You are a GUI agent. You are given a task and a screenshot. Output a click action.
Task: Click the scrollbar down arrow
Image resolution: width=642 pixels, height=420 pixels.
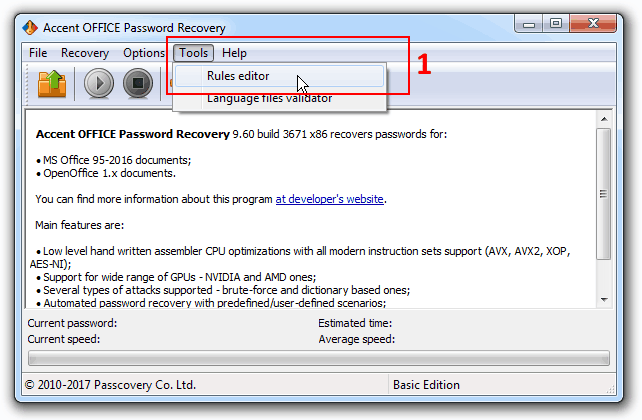604,300
